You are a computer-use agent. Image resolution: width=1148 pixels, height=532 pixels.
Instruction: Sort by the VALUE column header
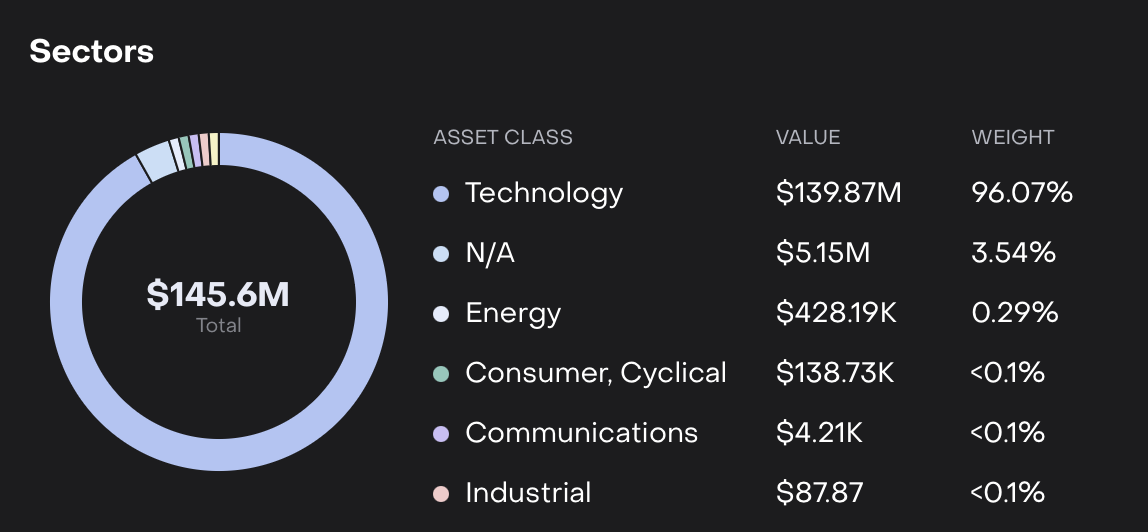[x=808, y=138]
